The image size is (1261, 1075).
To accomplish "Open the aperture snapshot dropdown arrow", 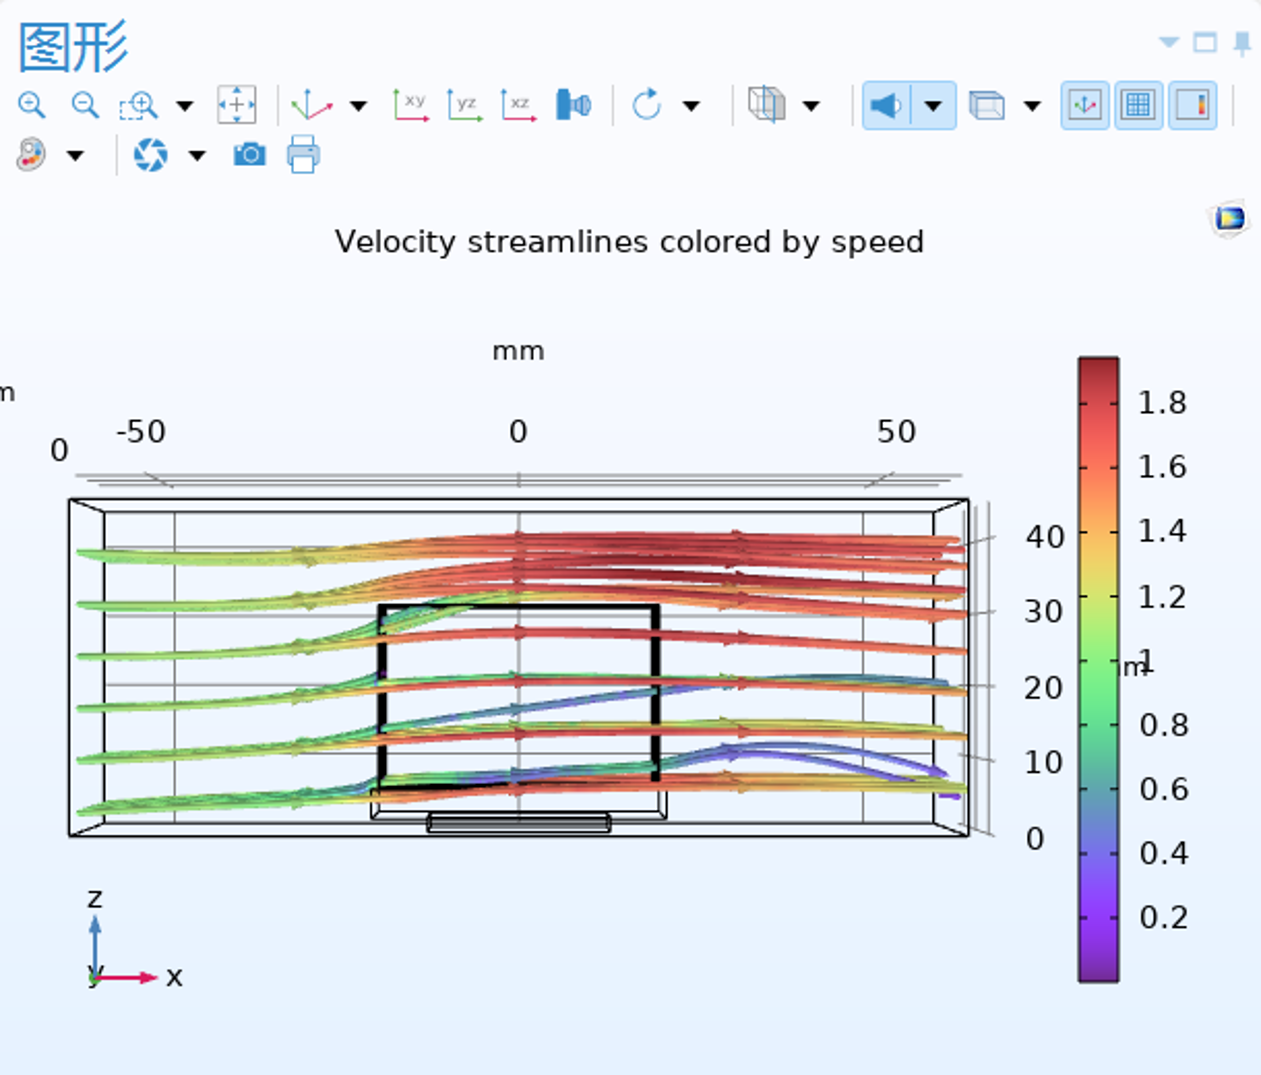I will click(x=197, y=156).
